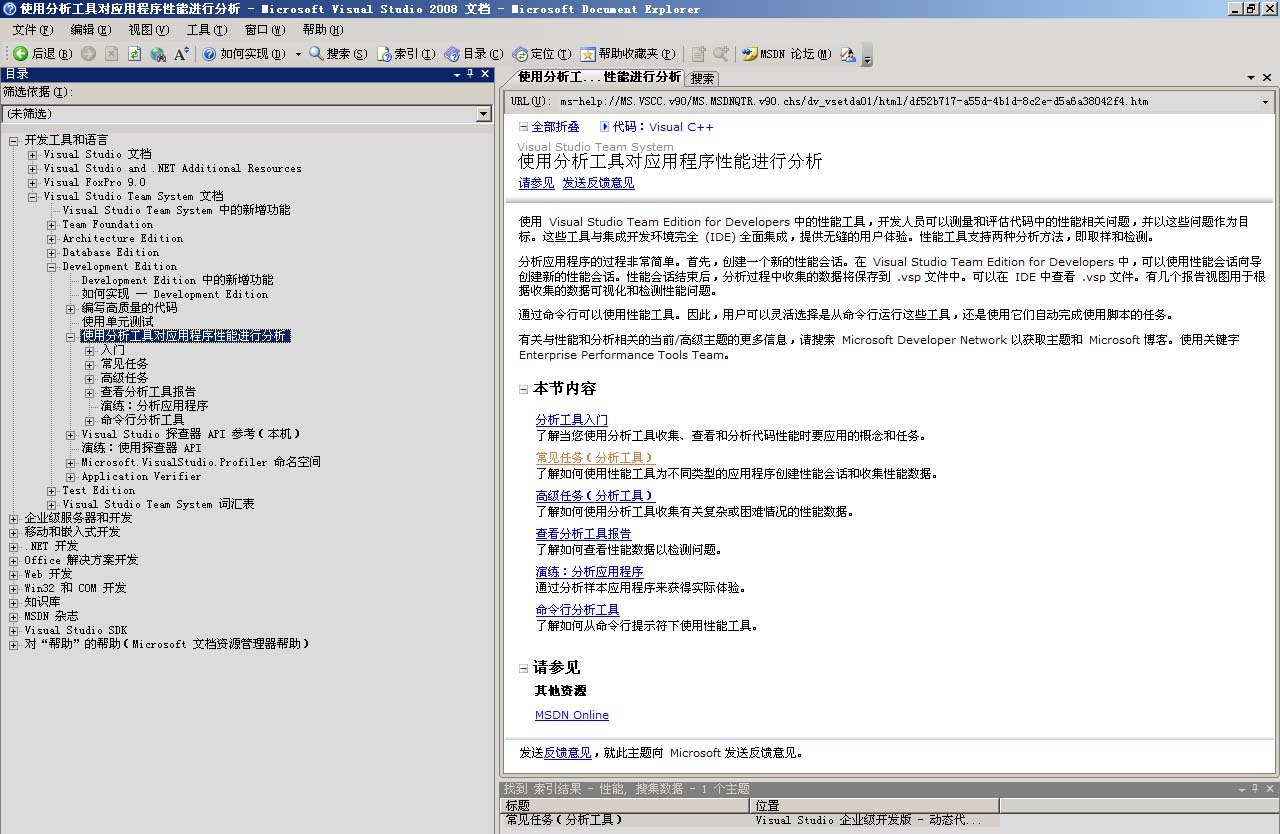Click the ask-a-question icon after MSDN 论坛
Image resolution: width=1280 pixels, height=834 pixels.
pyautogui.click(x=848, y=54)
